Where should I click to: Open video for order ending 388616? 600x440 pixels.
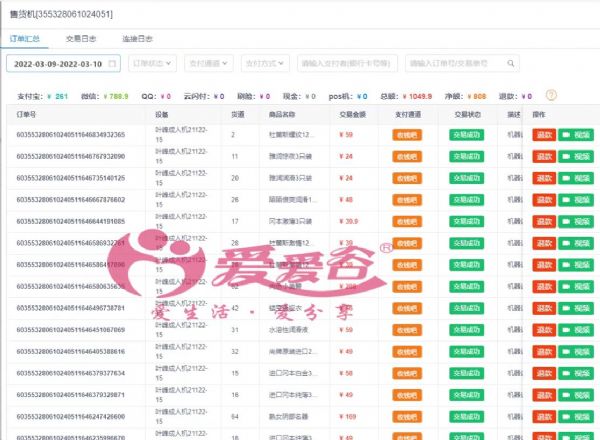pyautogui.click(x=575, y=351)
